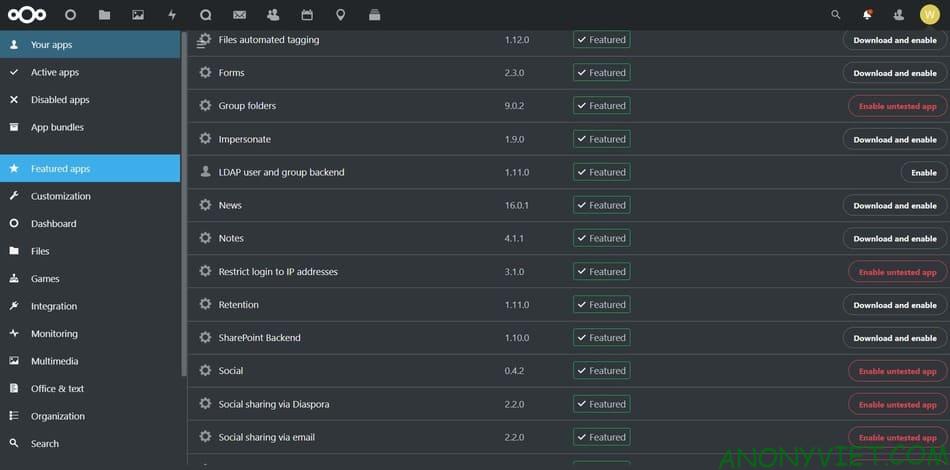Image resolution: width=950 pixels, height=470 pixels.
Task: Open Maps location pin icon
Action: 341,15
